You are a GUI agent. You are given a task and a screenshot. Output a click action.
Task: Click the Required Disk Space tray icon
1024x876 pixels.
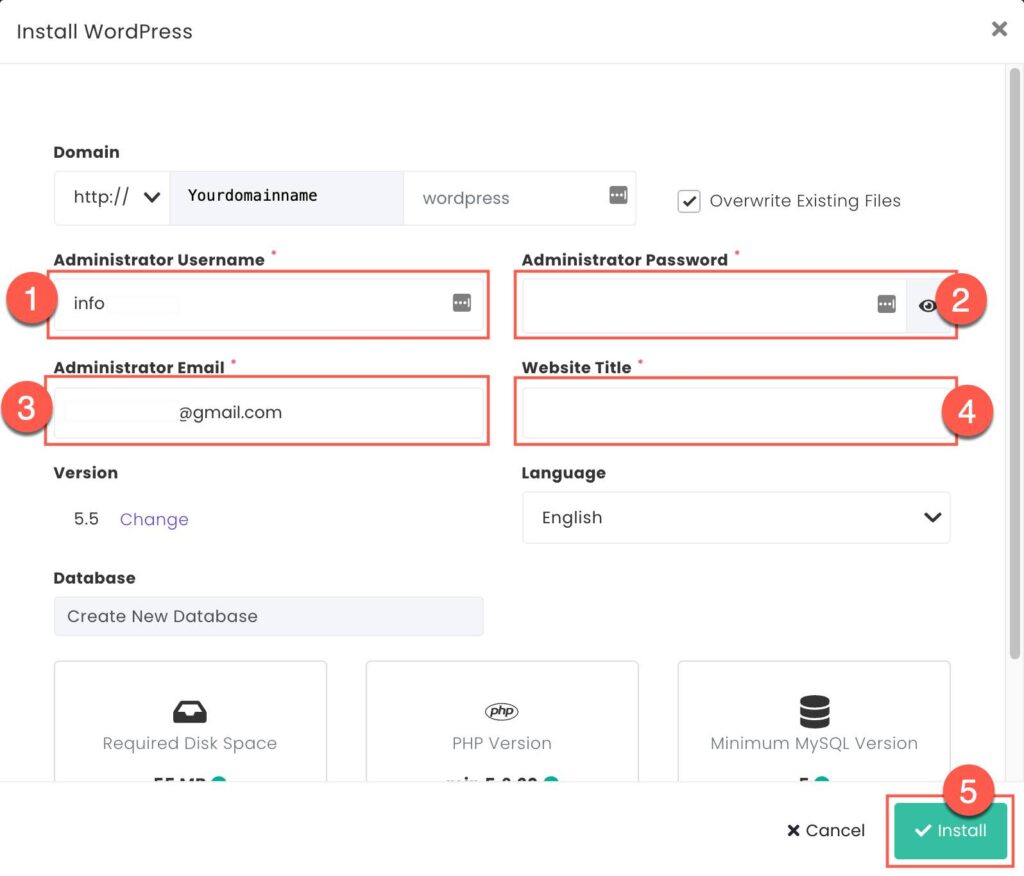pos(189,711)
